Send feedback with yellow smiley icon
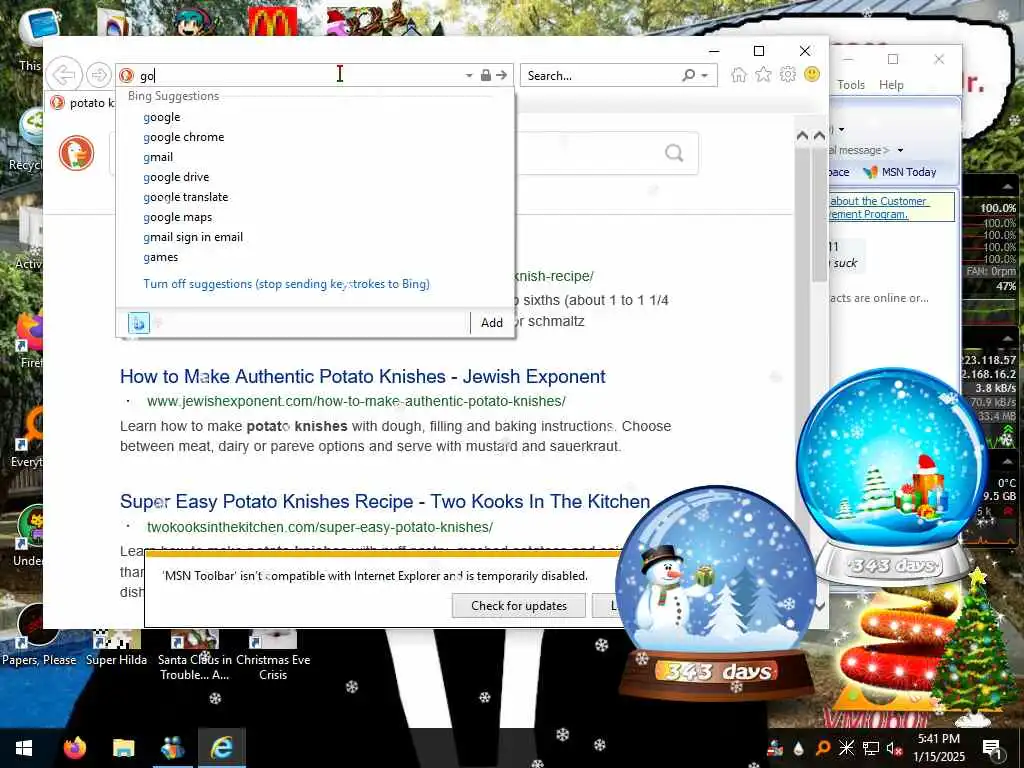The width and height of the screenshot is (1024, 768). tap(812, 74)
